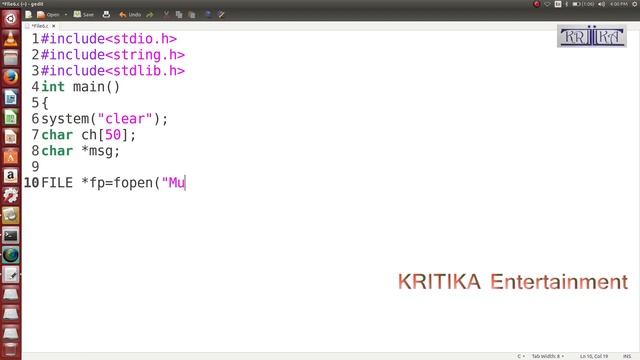This screenshot has height=360, width=640.
Task: Open the battery indicator menu
Action: [583, 4]
